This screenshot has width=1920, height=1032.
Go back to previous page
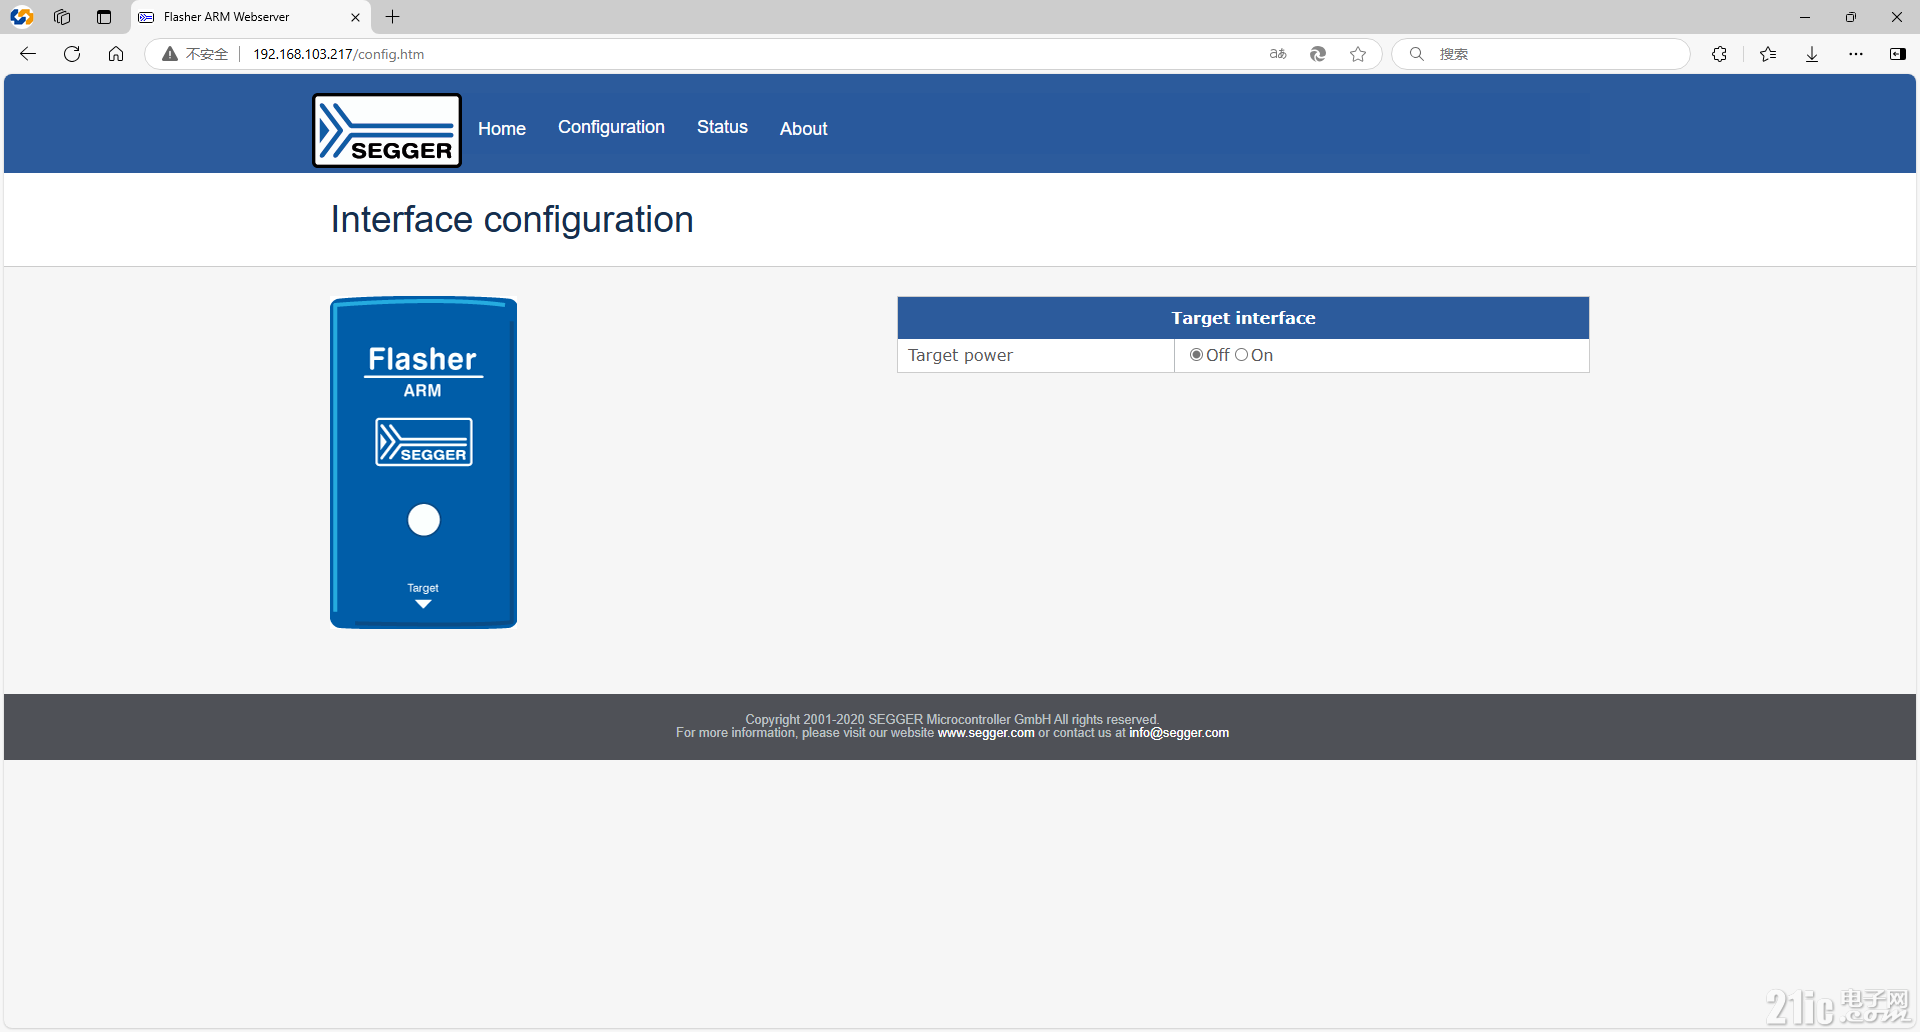(x=28, y=54)
